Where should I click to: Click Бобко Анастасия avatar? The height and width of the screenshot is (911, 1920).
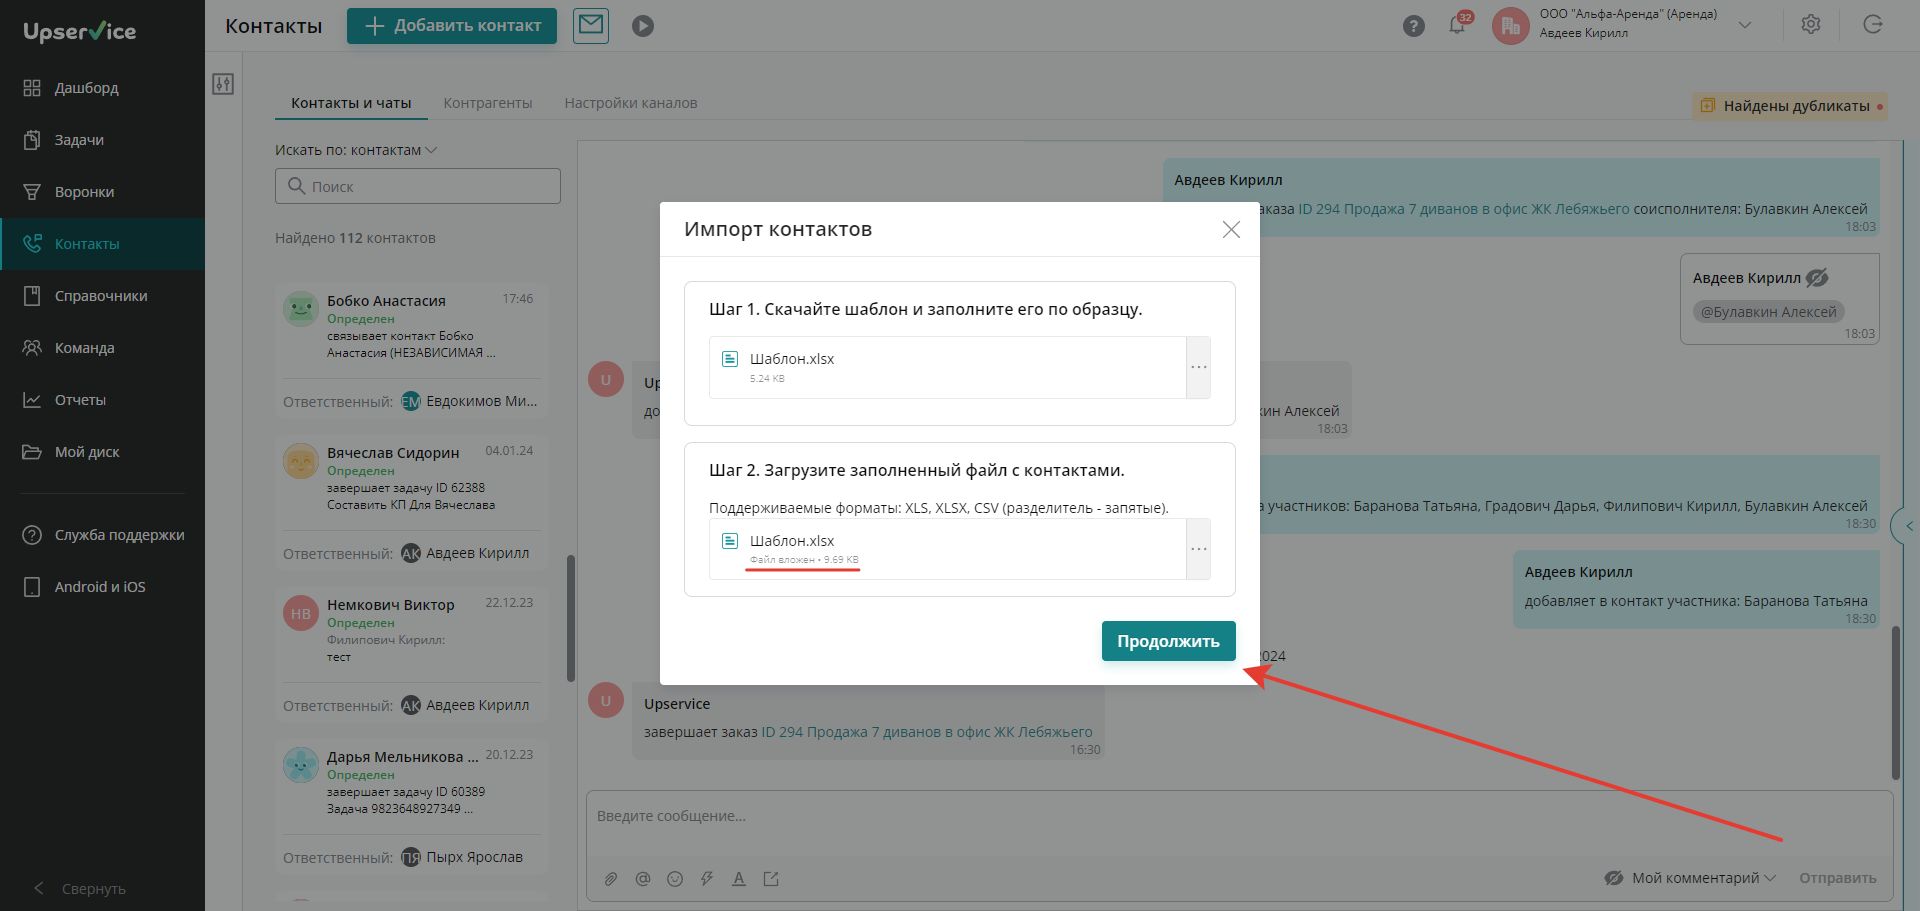coord(301,309)
